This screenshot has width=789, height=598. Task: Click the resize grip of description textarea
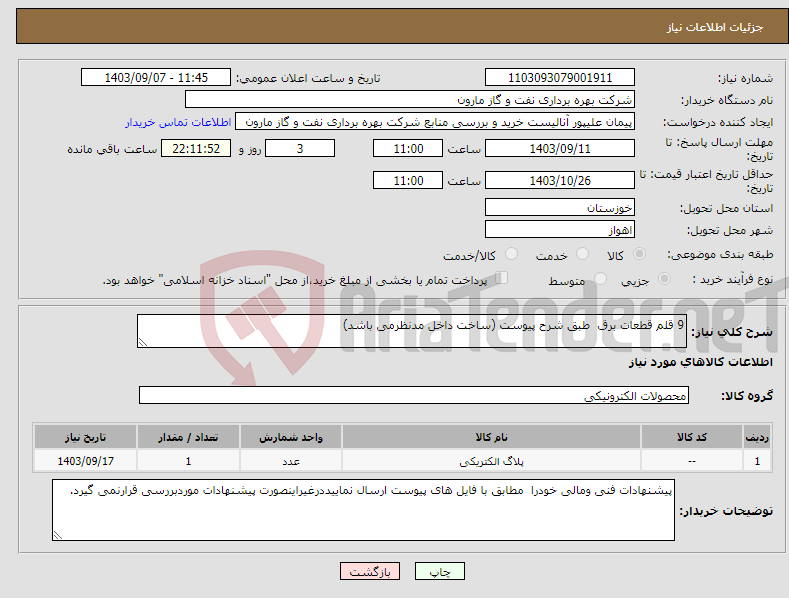(x=143, y=342)
